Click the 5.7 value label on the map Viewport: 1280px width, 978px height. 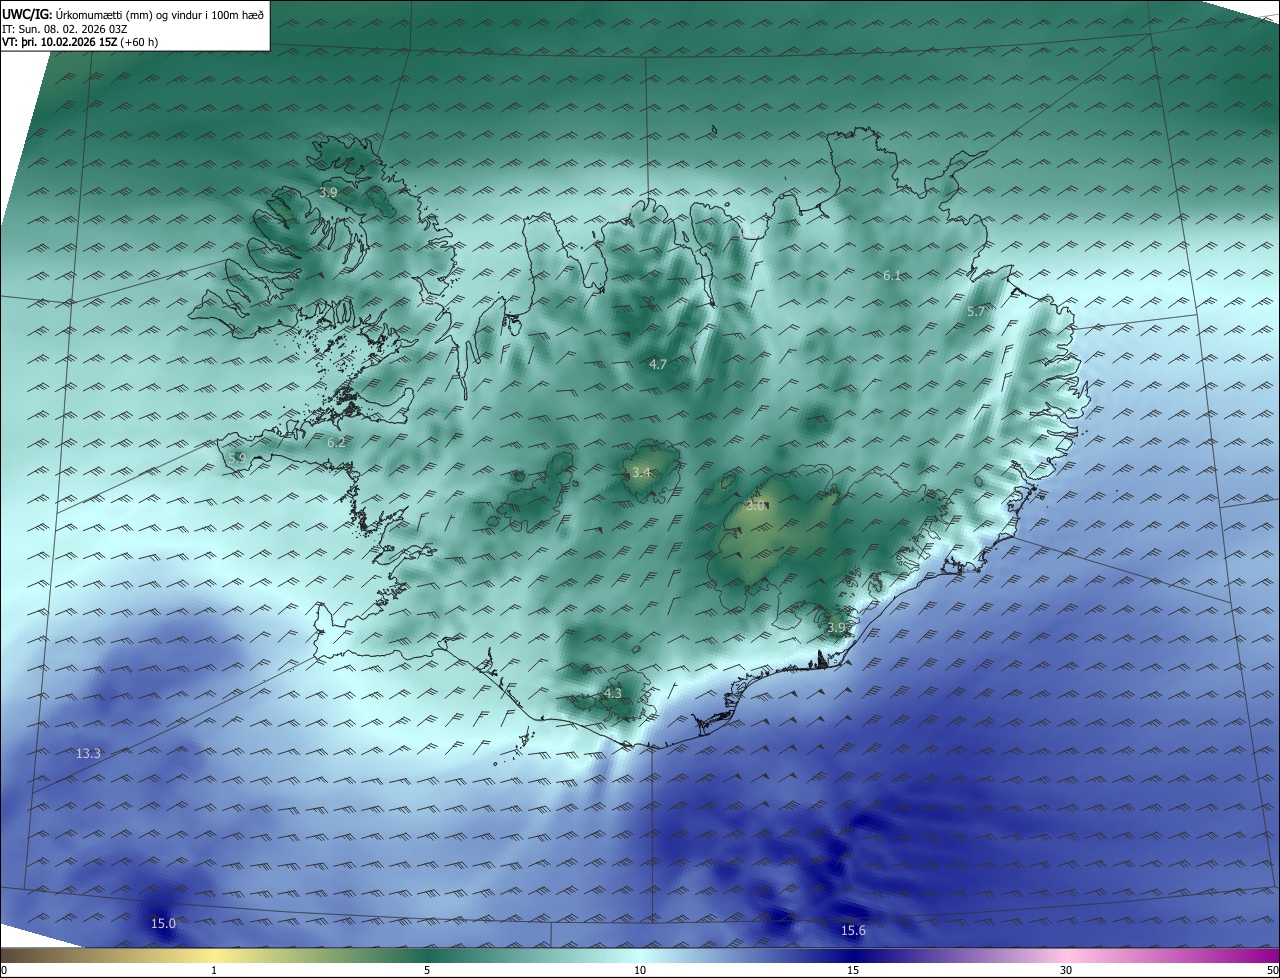[976, 312]
